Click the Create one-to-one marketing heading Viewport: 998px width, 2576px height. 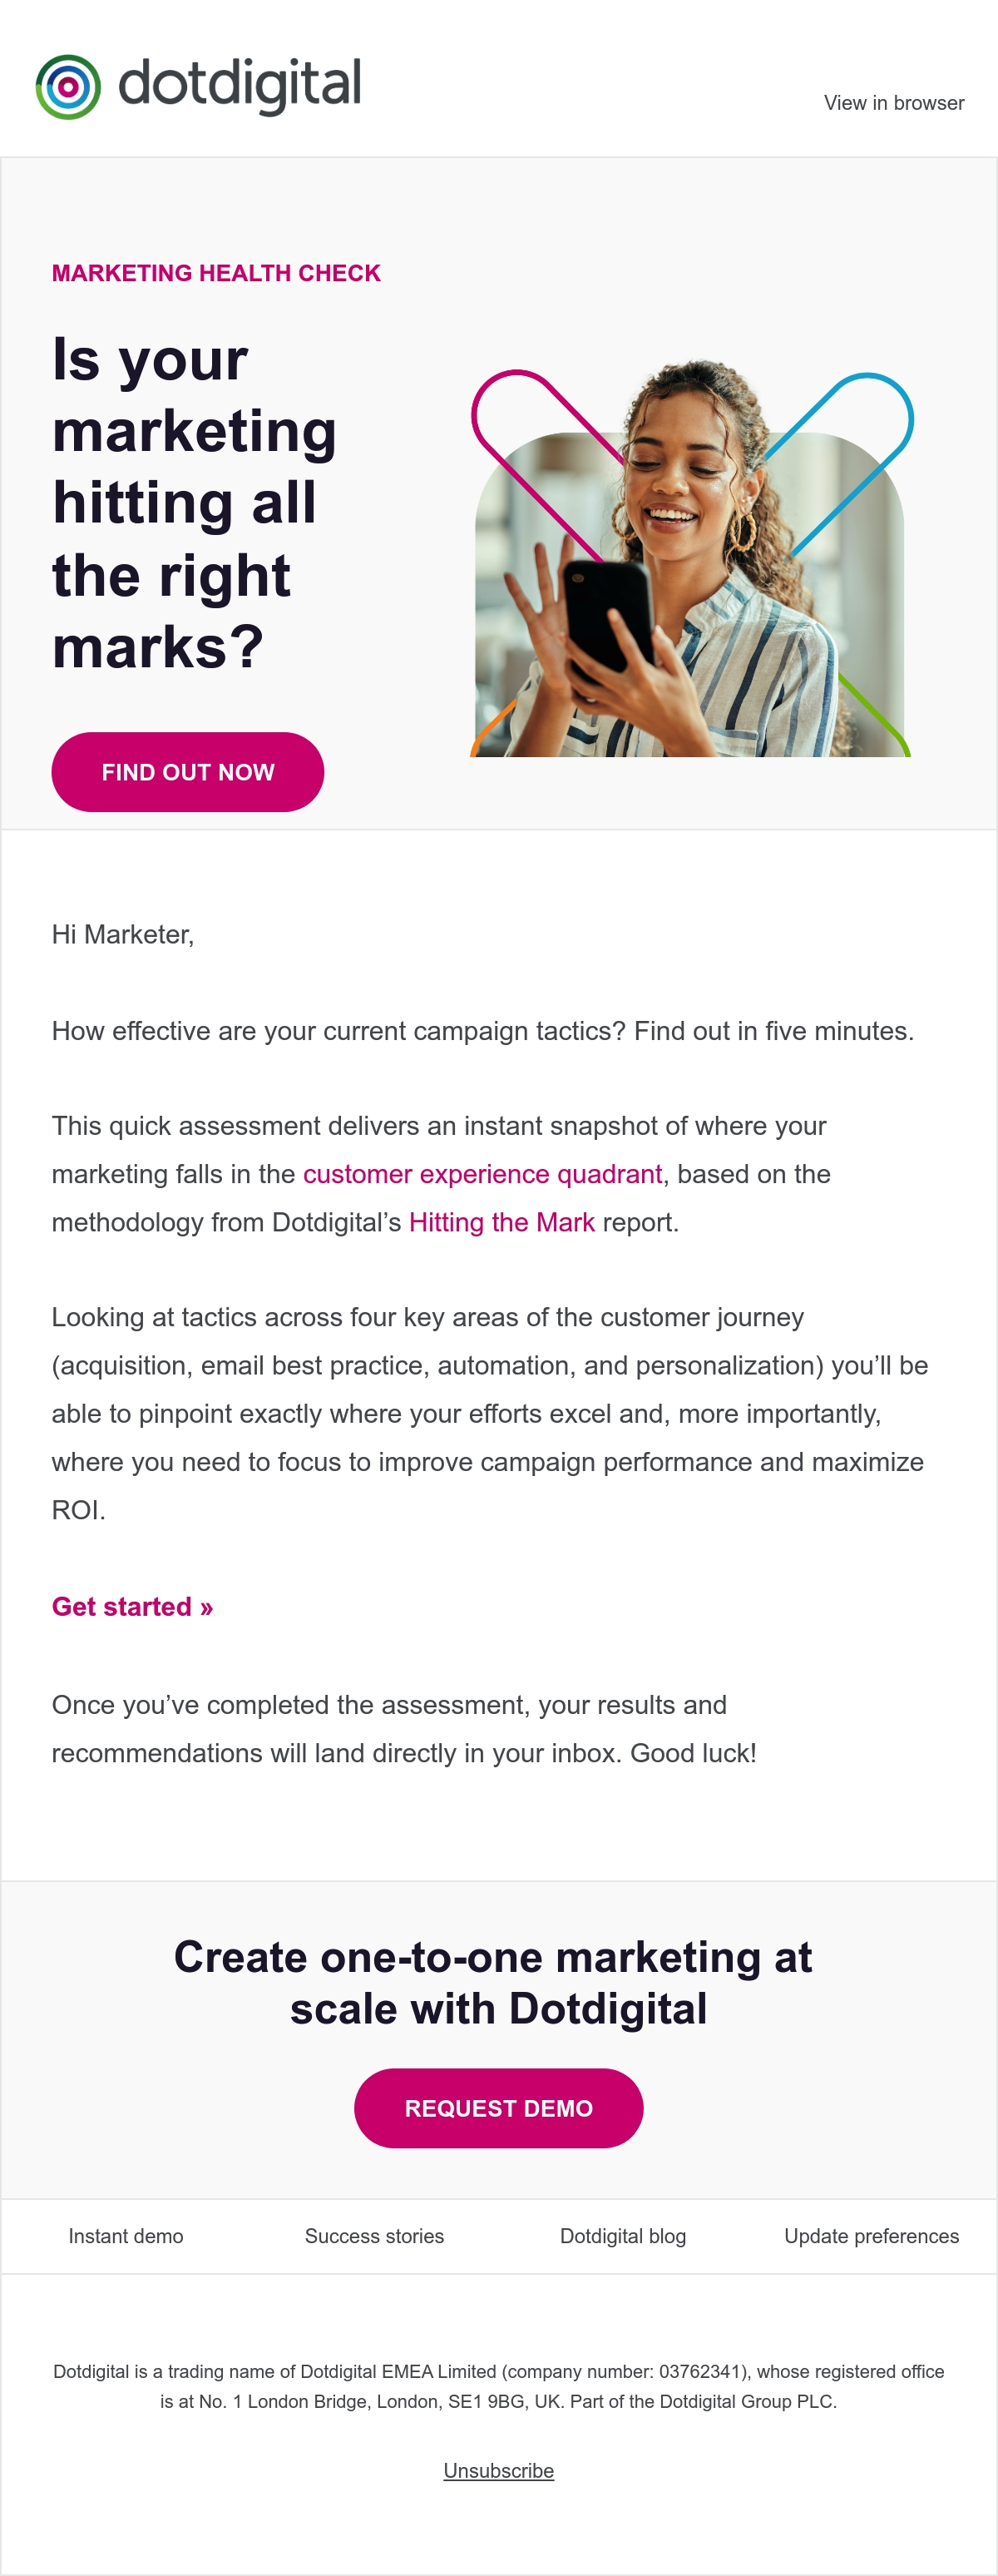click(494, 1982)
